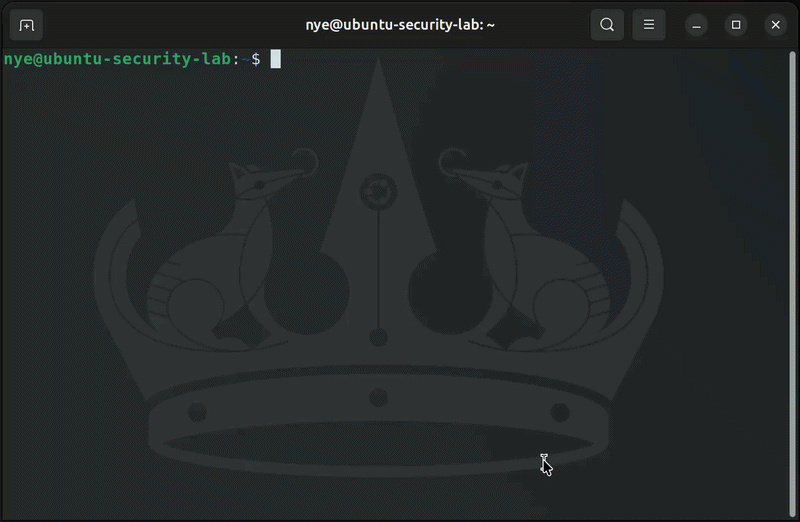Viewport: 800px width, 522px height.
Task: Click the tip of the crown spire
Action: click(378, 64)
